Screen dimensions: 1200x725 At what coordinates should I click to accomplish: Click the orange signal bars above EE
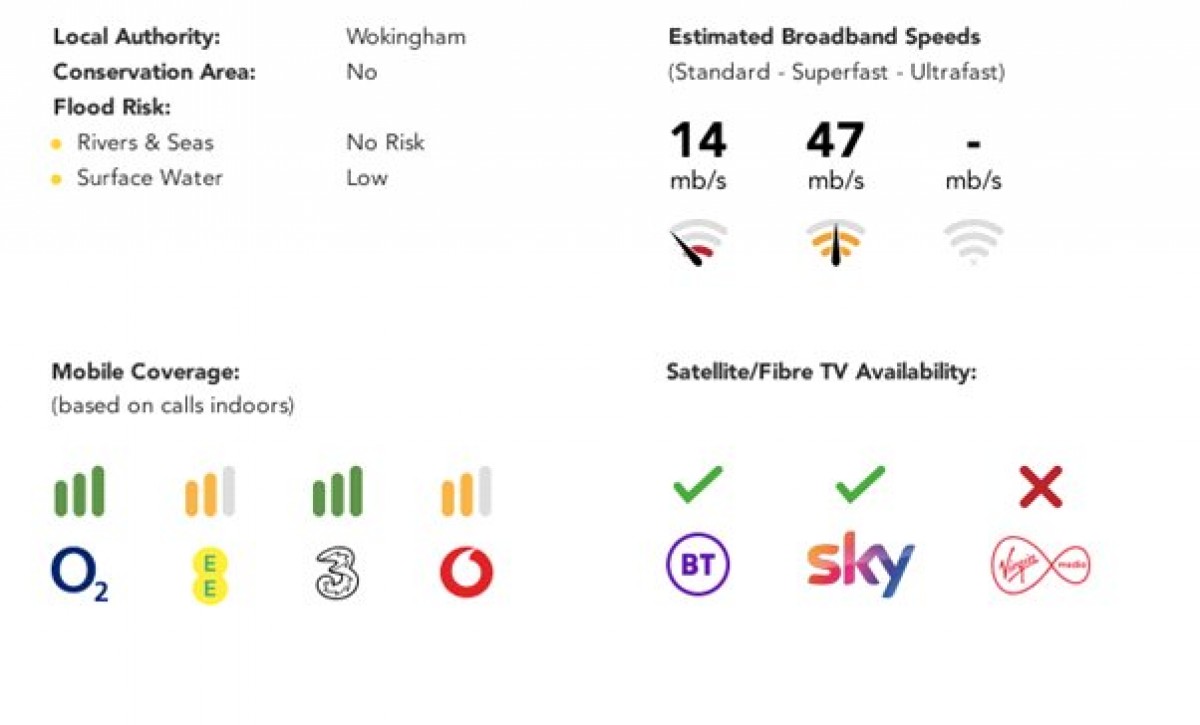[209, 491]
